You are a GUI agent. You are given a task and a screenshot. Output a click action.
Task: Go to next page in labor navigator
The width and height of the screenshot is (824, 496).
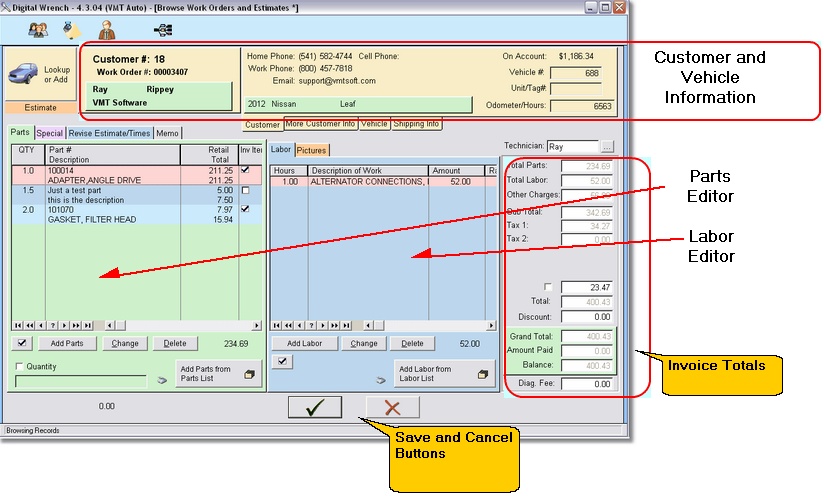click(334, 326)
